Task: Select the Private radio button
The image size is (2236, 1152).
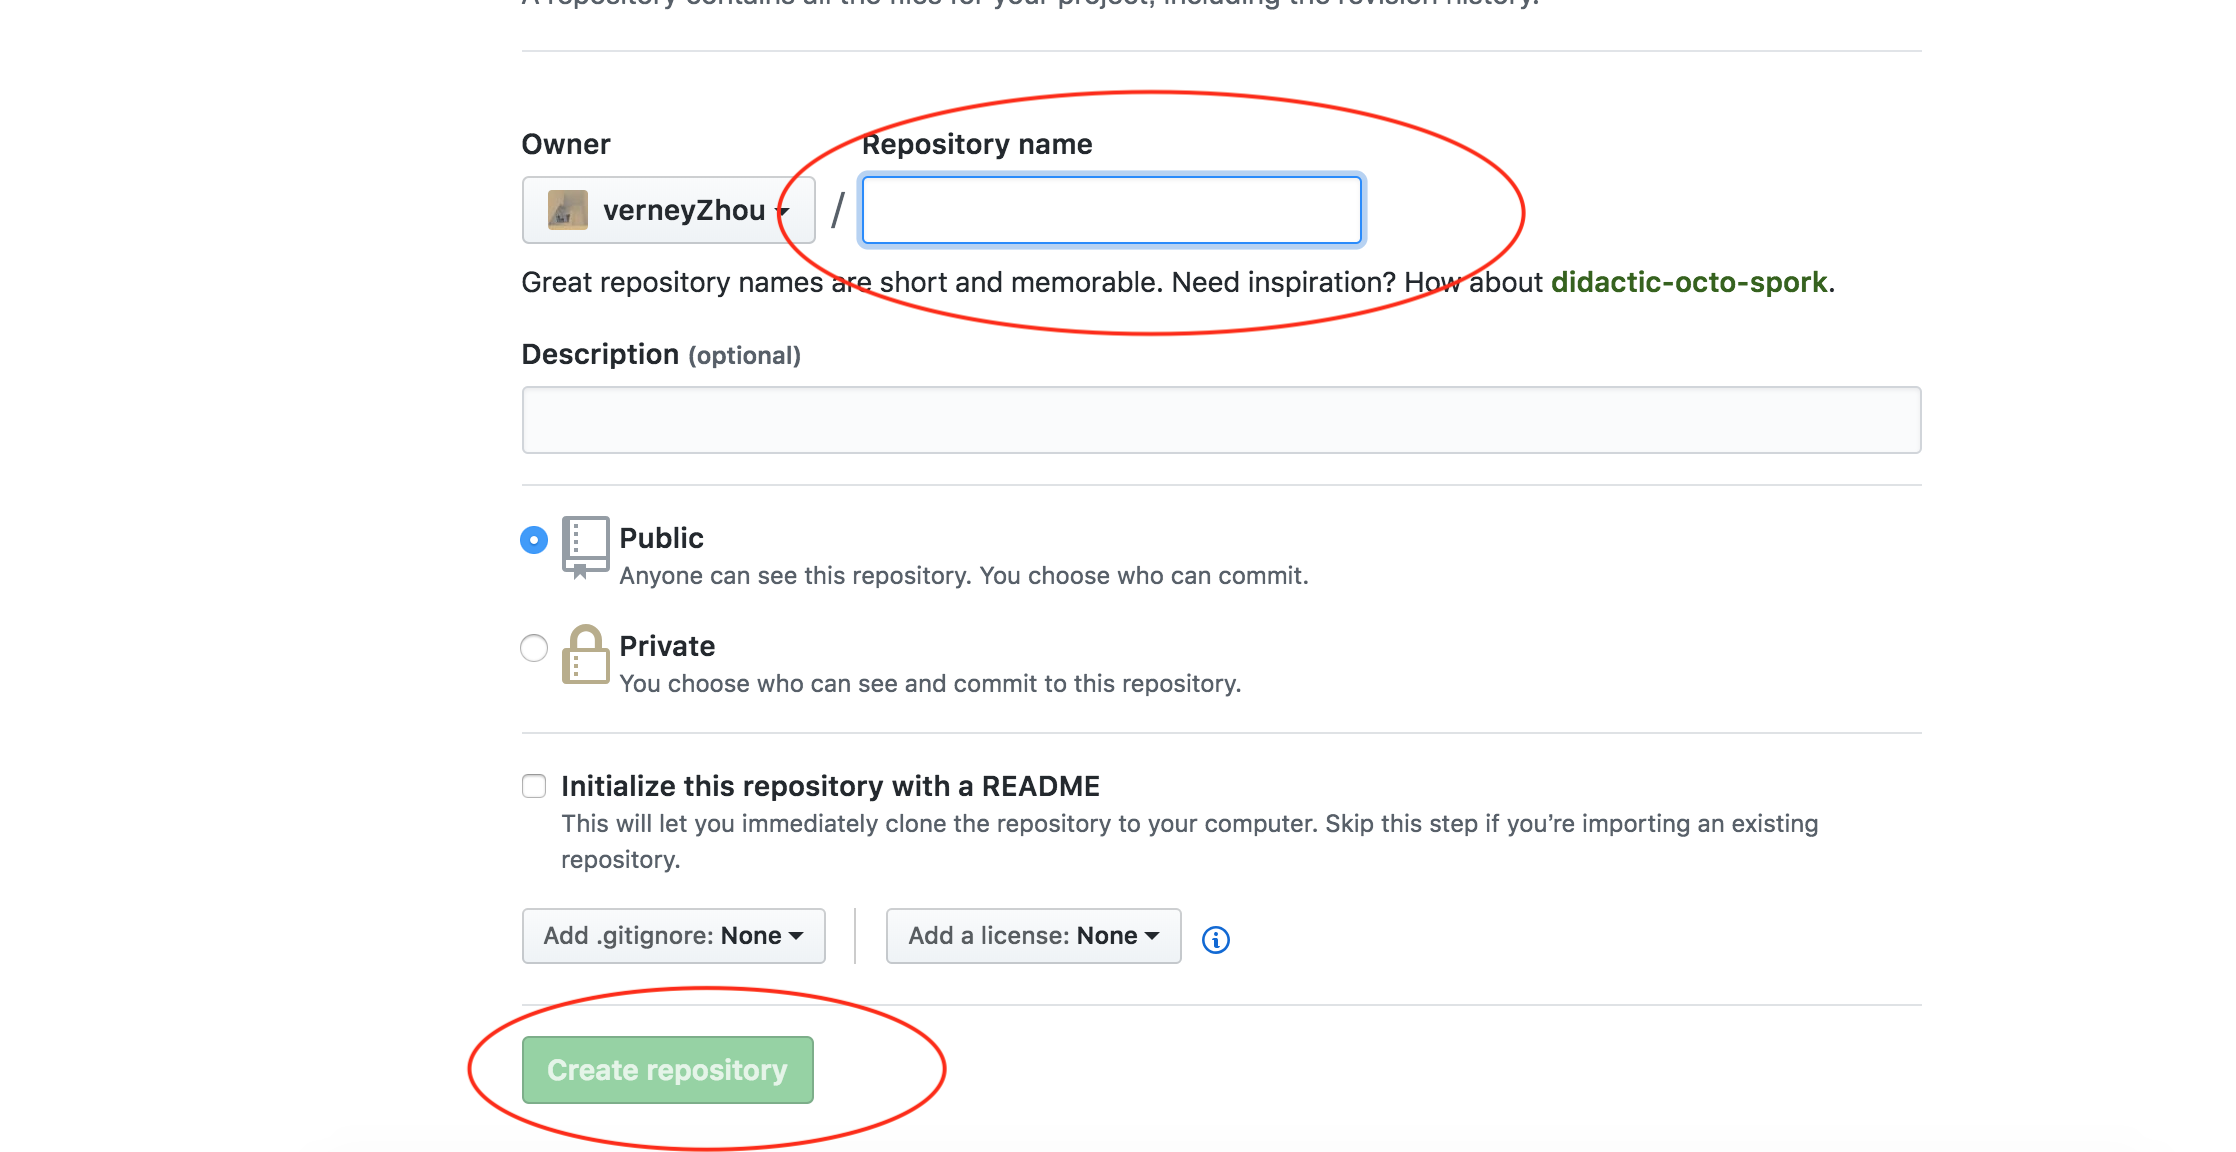Action: click(x=534, y=648)
